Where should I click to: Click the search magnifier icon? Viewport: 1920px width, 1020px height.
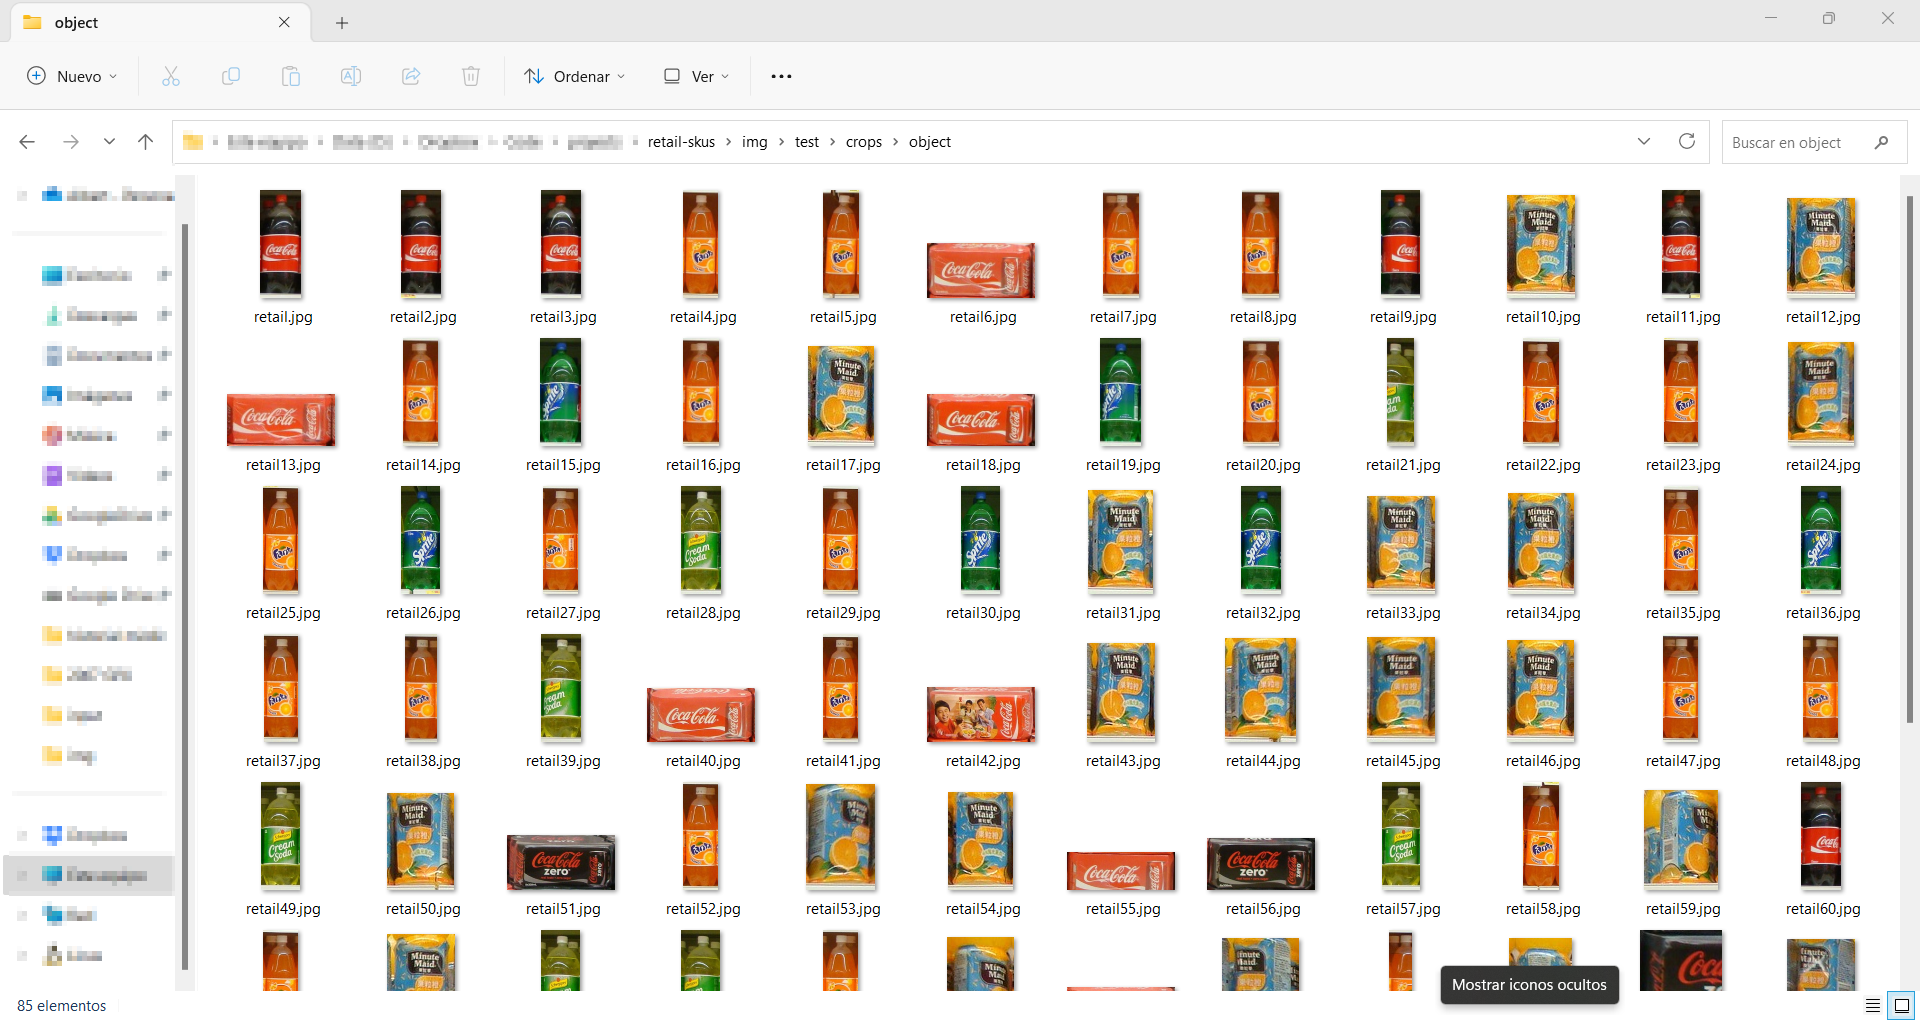pyautogui.click(x=1881, y=142)
